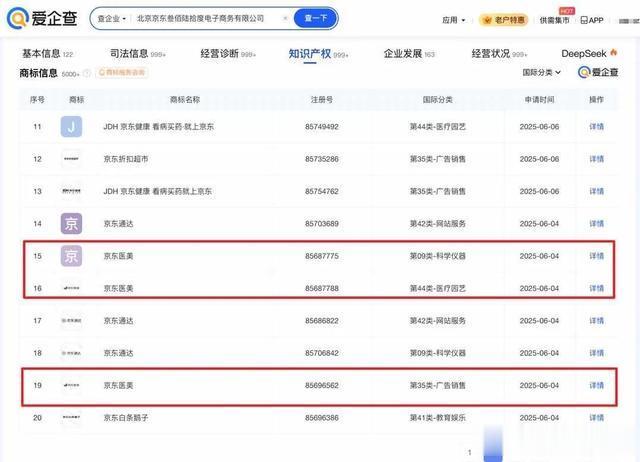Clear the search box with the x icon
This screenshot has height=462, width=640.
[x=285, y=18]
